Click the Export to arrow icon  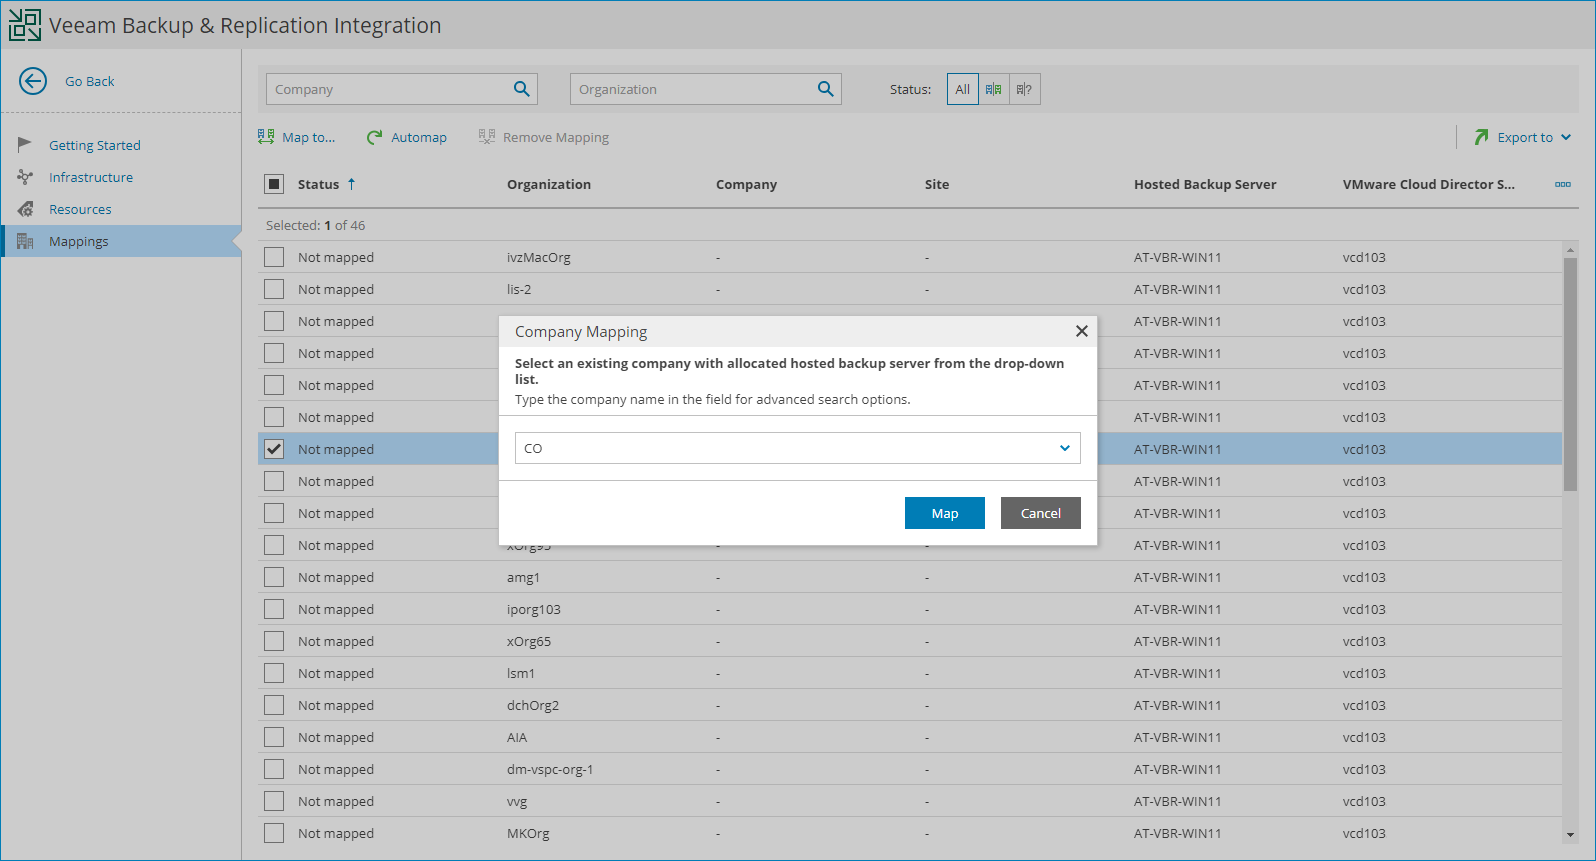(x=1481, y=137)
